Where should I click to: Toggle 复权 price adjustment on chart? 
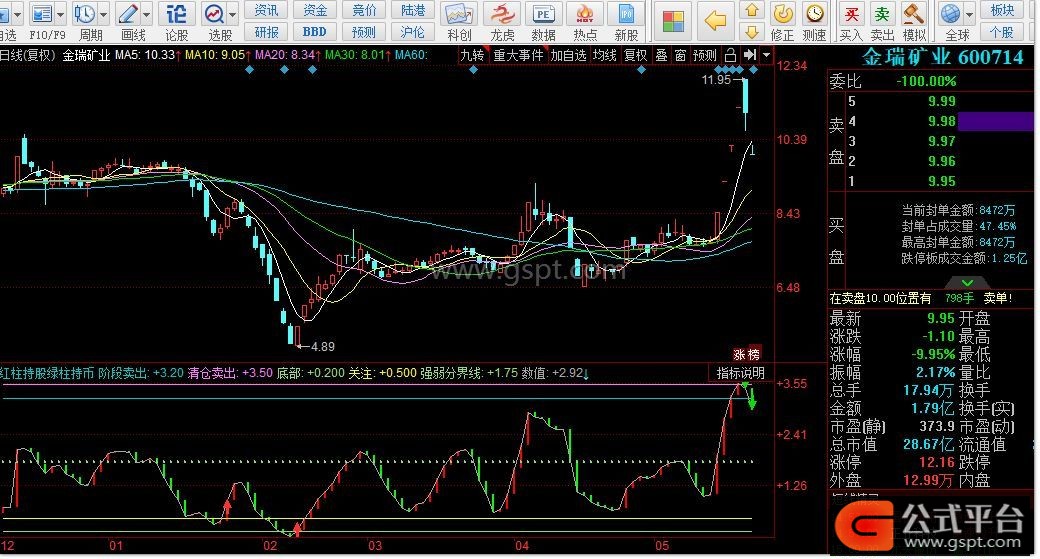635,55
